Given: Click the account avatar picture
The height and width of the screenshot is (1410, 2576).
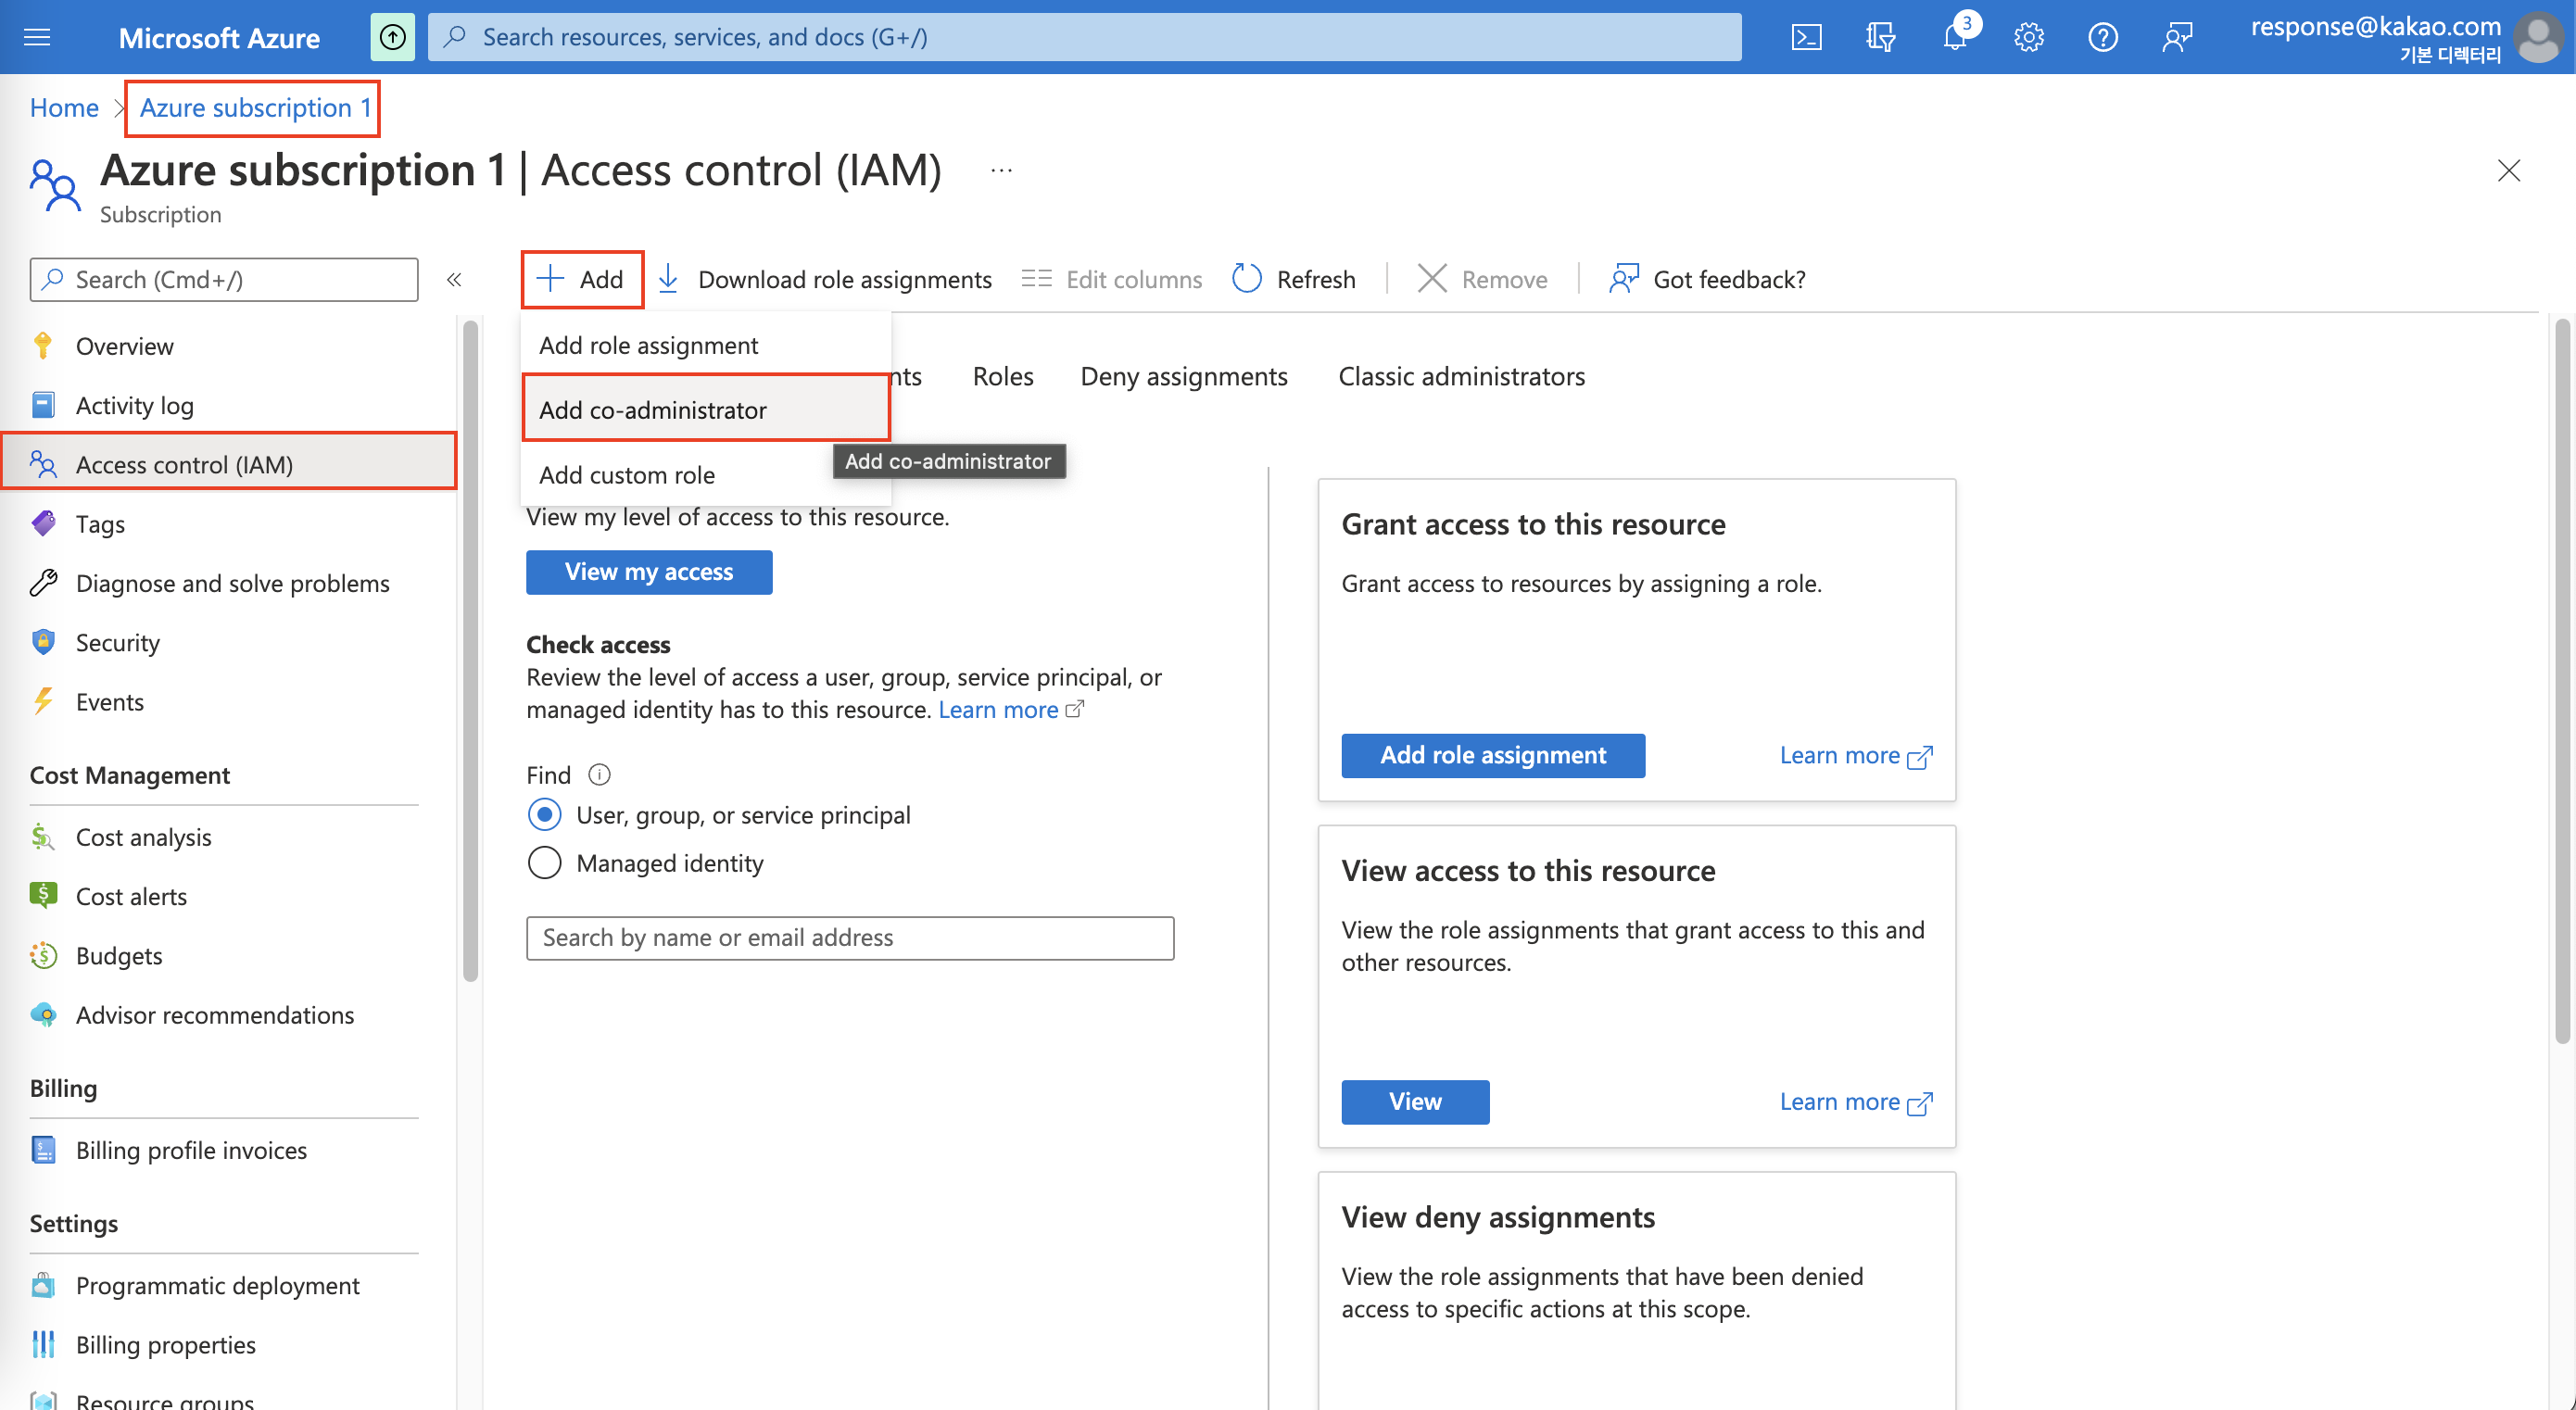Looking at the screenshot, I should 2538,37.
